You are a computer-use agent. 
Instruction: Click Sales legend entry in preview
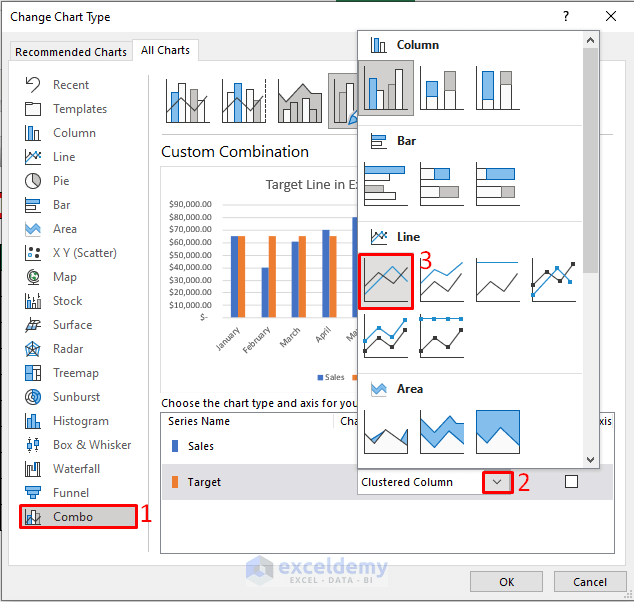331,377
